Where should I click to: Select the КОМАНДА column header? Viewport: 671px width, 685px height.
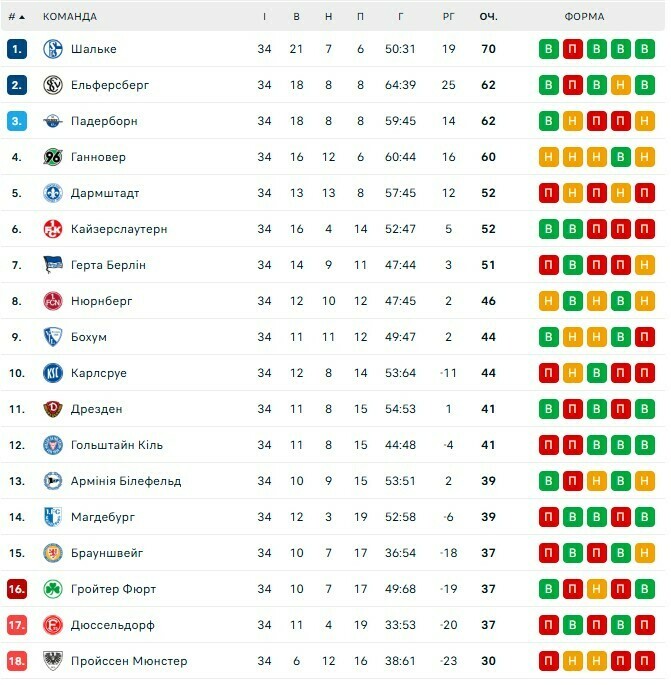point(70,17)
